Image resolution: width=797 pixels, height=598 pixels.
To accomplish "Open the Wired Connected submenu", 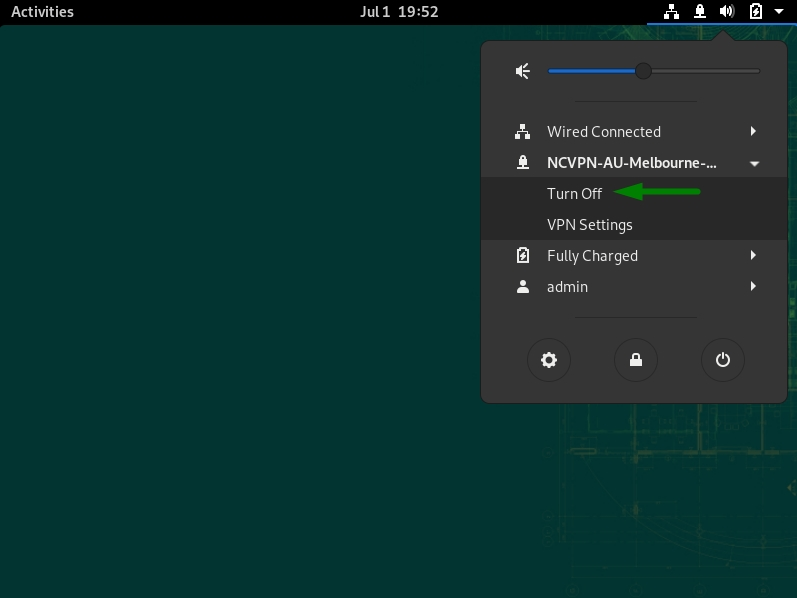I will tap(634, 132).
